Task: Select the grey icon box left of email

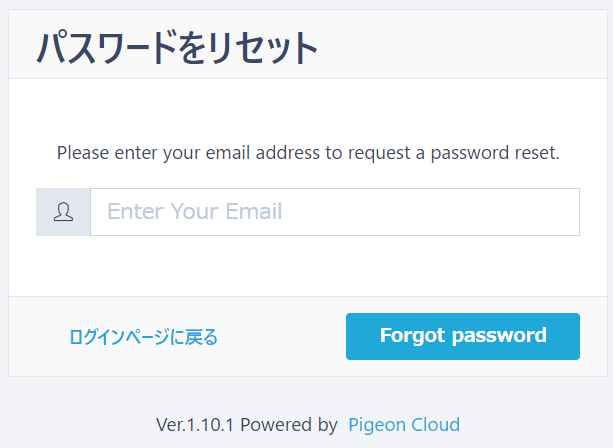Action: tap(63, 212)
